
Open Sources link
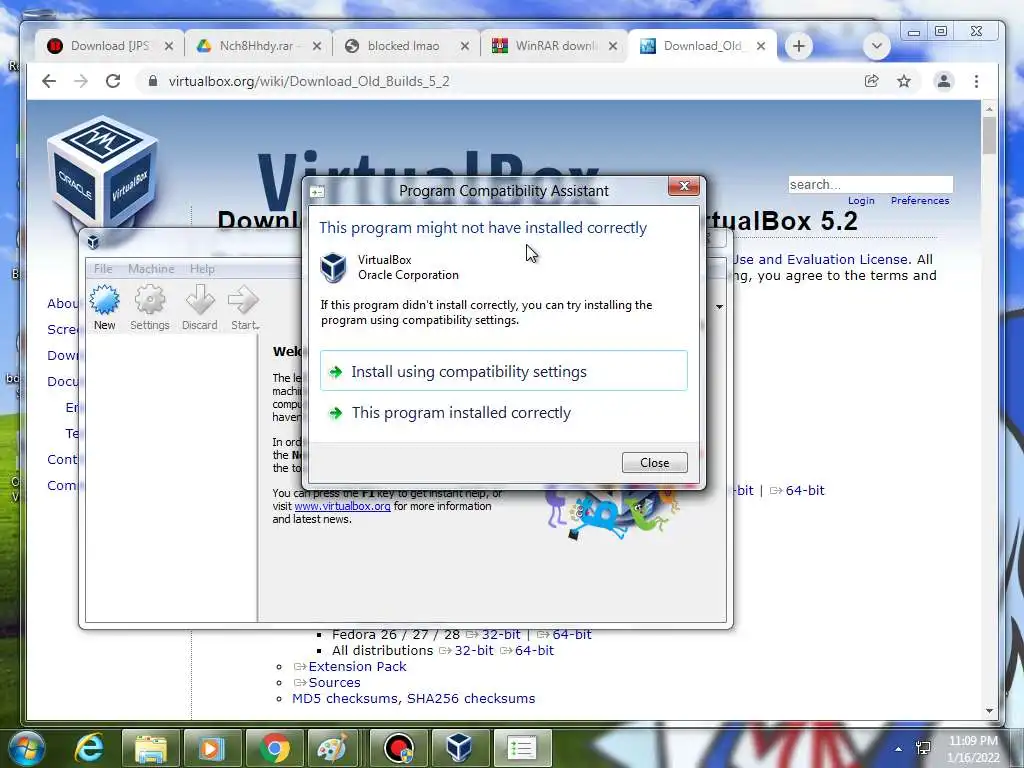pos(334,682)
